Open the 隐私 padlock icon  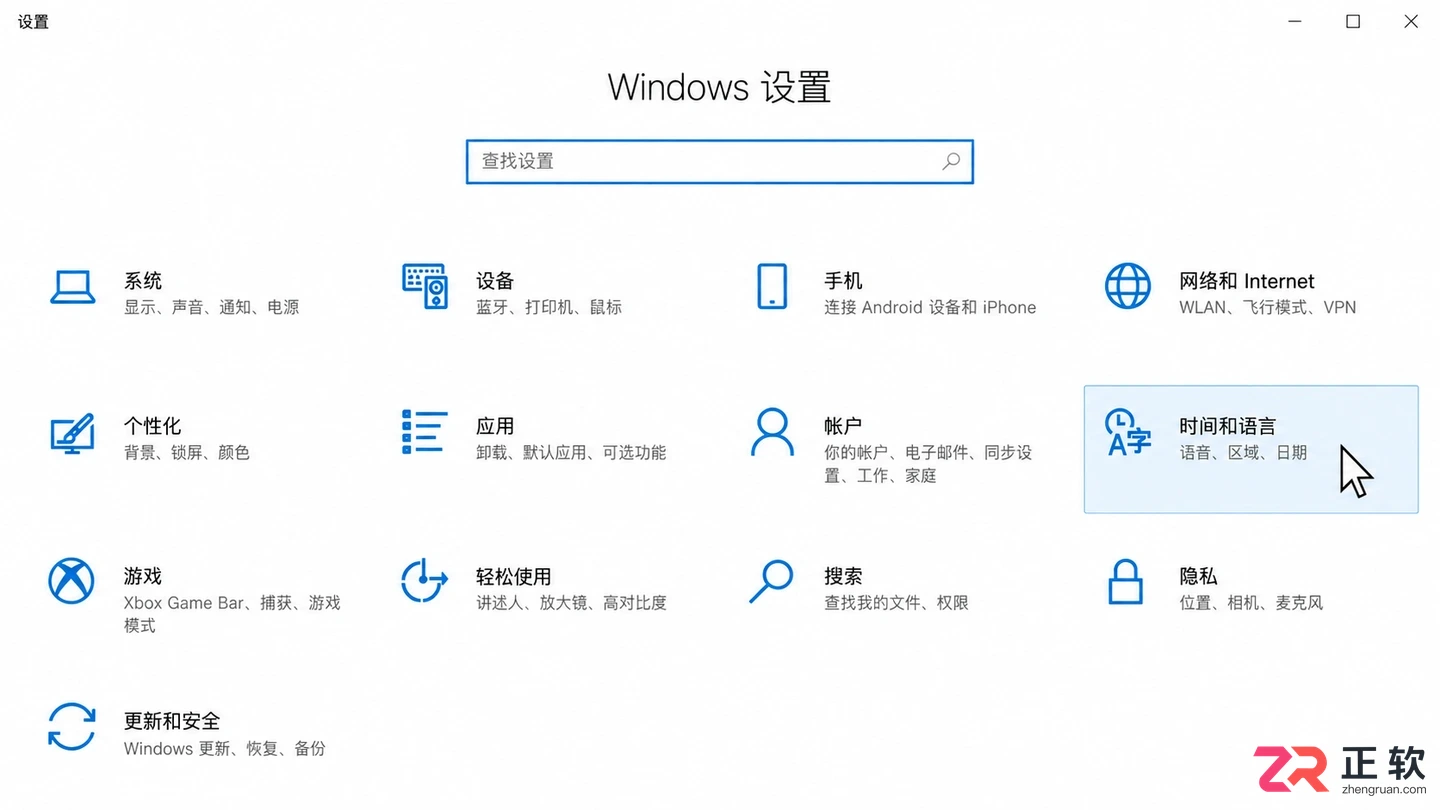pos(1126,581)
